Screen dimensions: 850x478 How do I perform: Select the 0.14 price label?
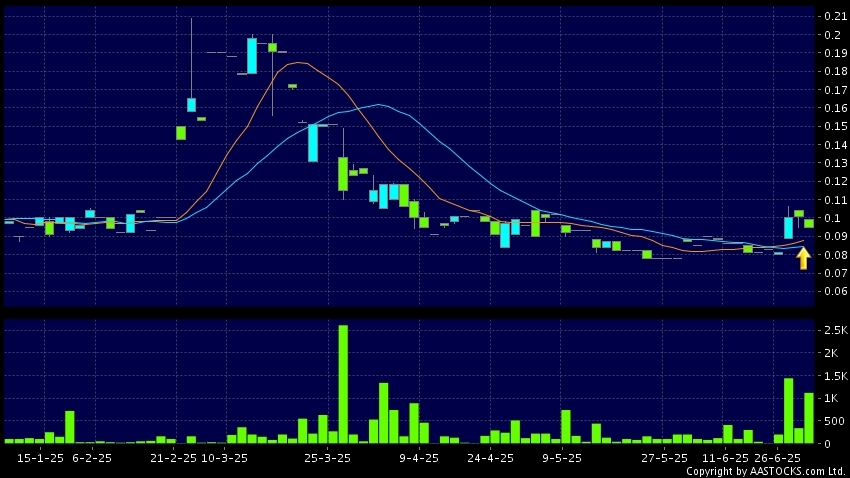[835, 145]
